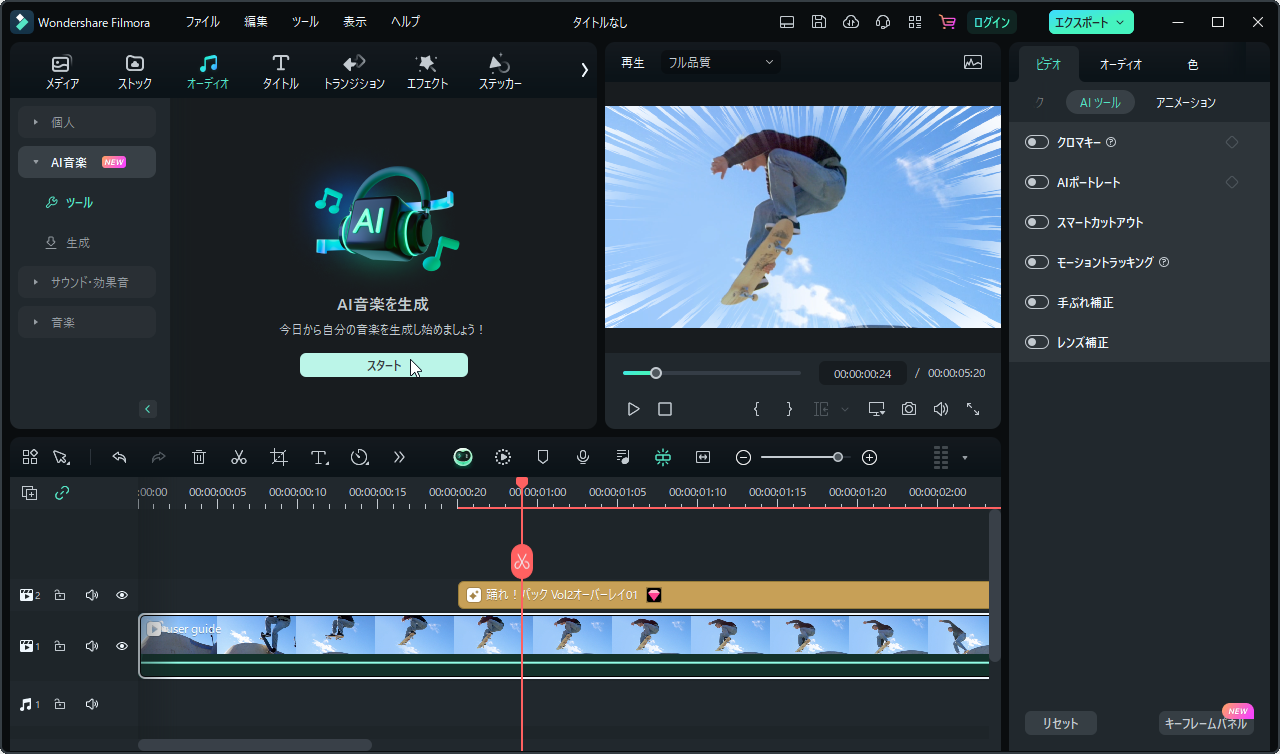Open the エクスポート export dropdown

(1091, 22)
